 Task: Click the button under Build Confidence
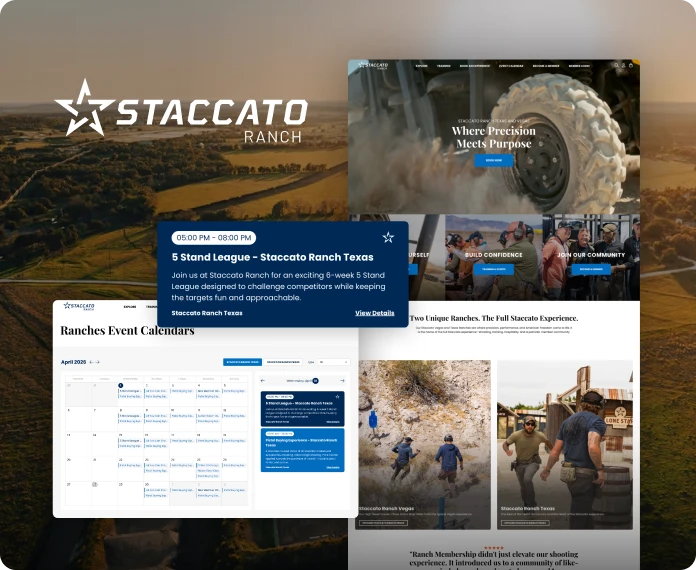(494, 269)
